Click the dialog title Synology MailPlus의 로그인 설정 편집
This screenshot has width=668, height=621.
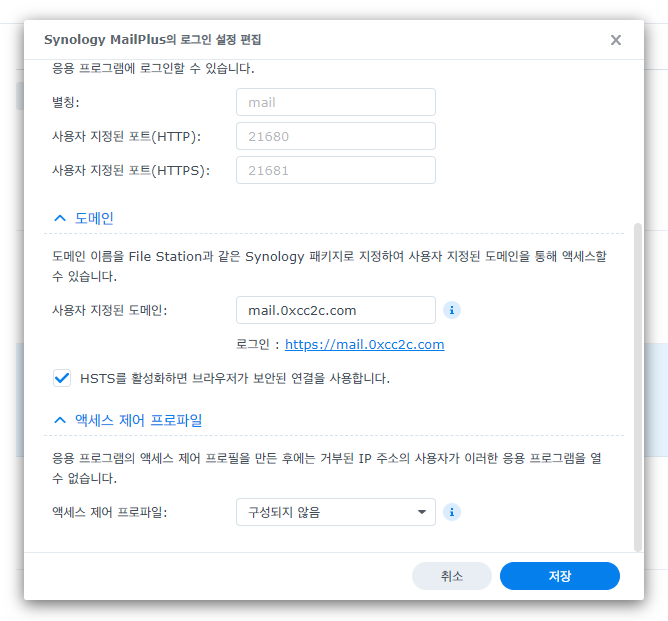point(153,40)
